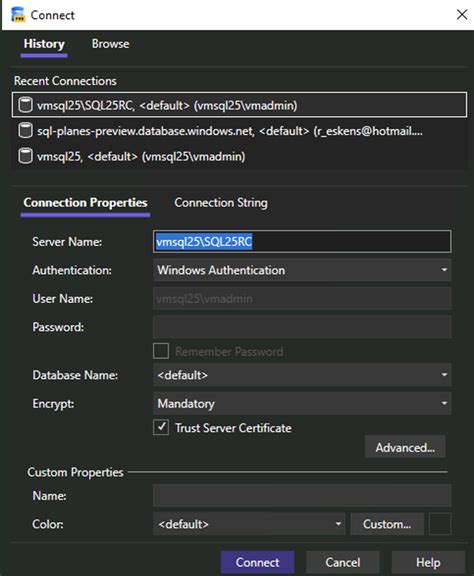This screenshot has height=576, width=474.
Task: Open the Authentication dropdown
Action: 302,270
